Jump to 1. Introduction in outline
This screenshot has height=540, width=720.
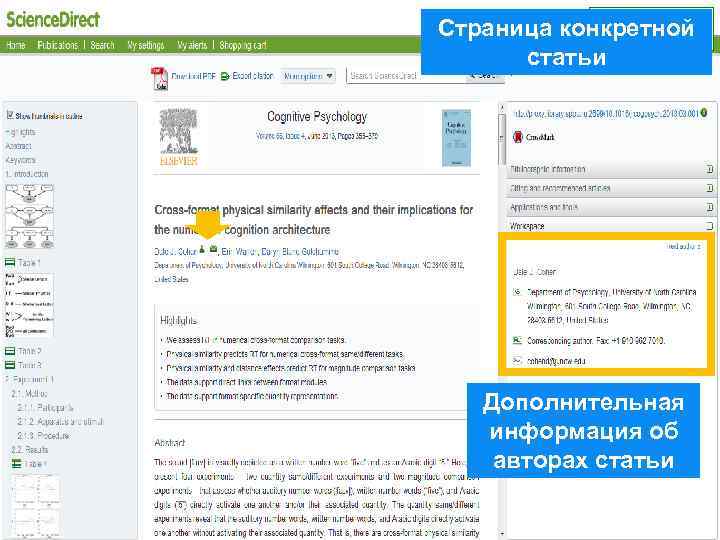point(27,174)
